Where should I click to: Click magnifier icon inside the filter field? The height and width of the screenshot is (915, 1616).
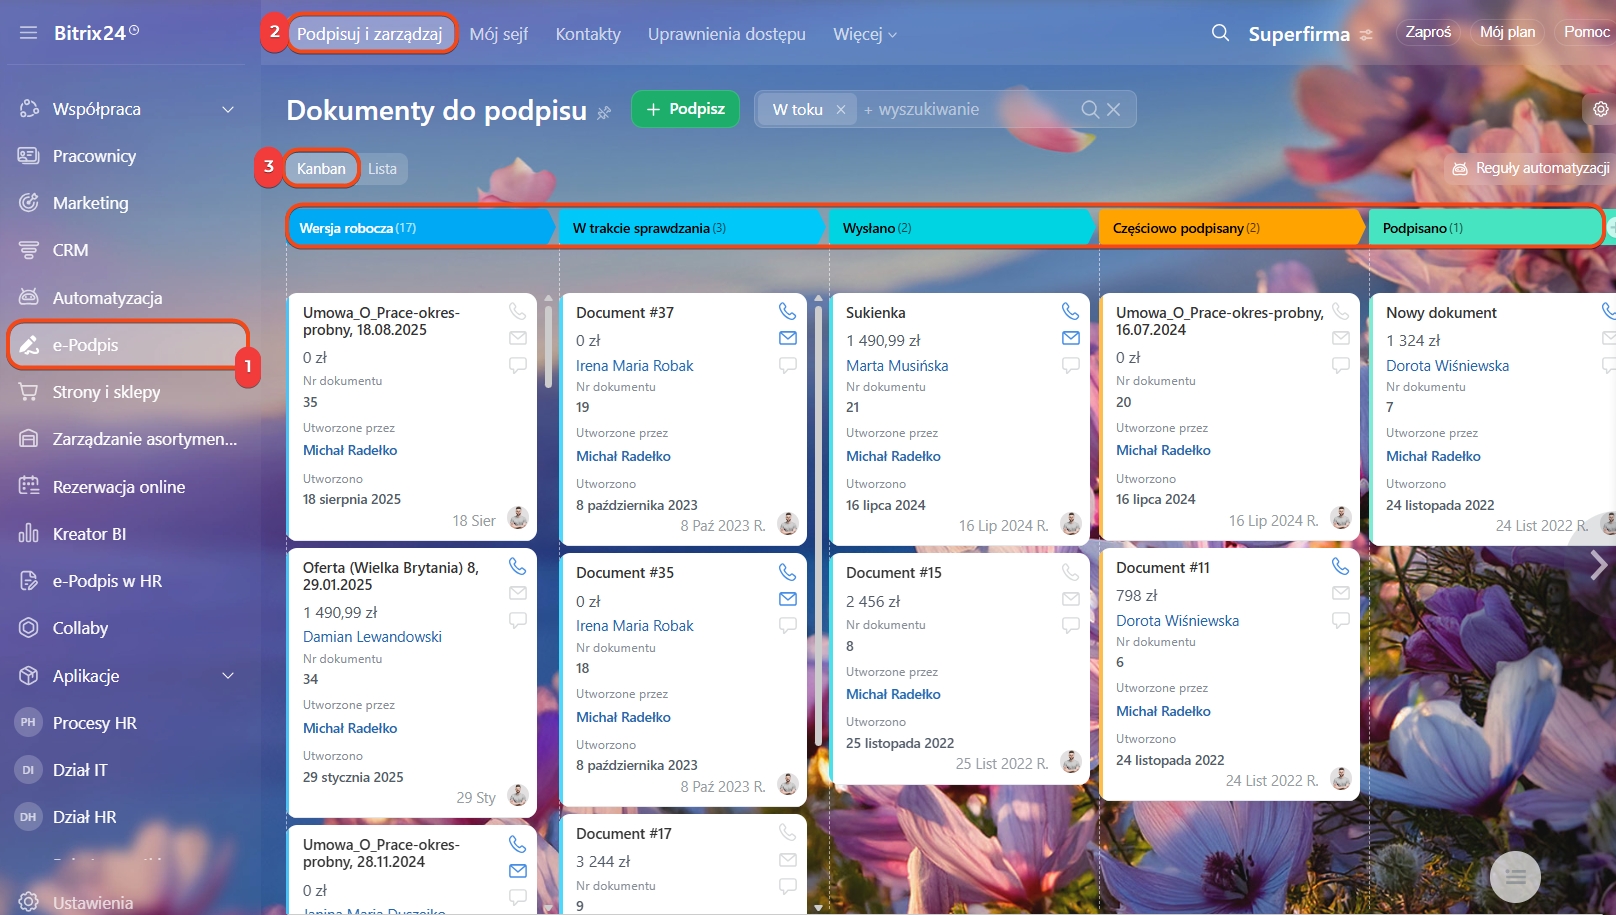(1090, 109)
